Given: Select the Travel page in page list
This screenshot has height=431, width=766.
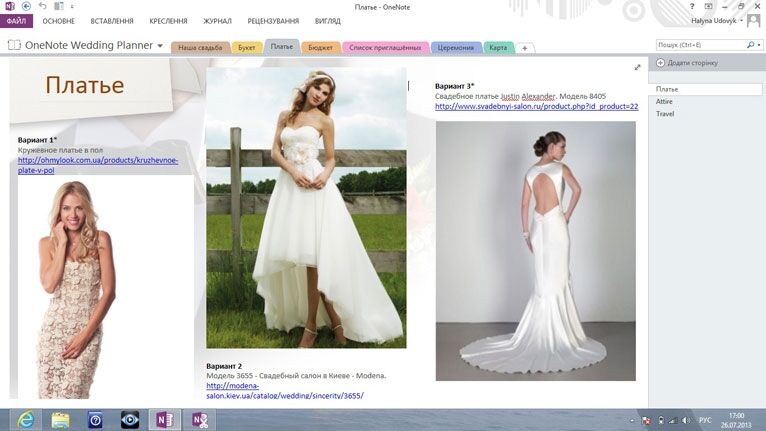Looking at the screenshot, I should tap(665, 114).
